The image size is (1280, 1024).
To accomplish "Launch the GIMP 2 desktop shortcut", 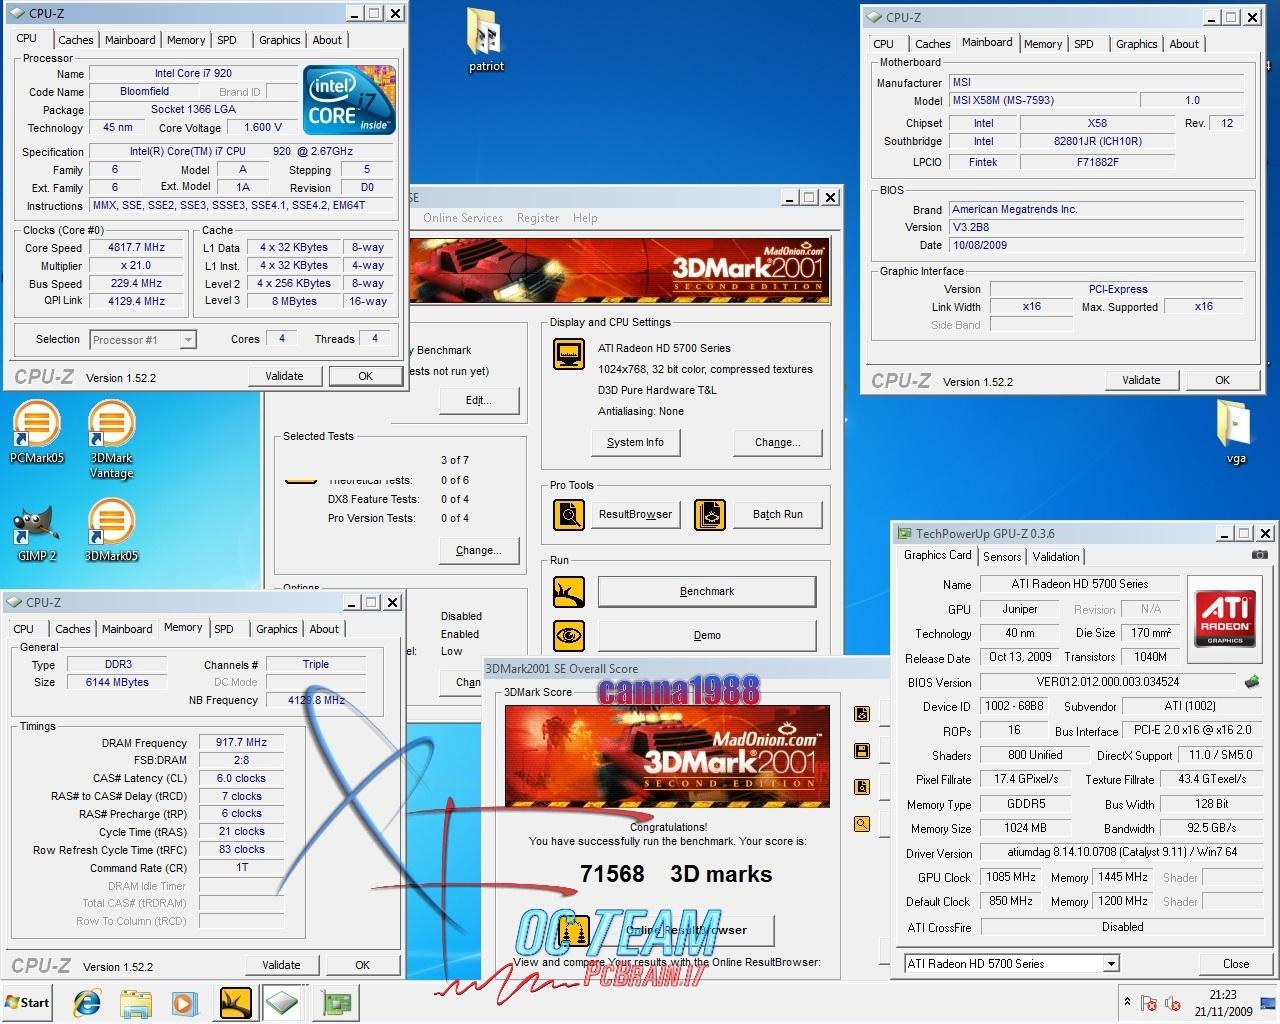I will coord(37,530).
